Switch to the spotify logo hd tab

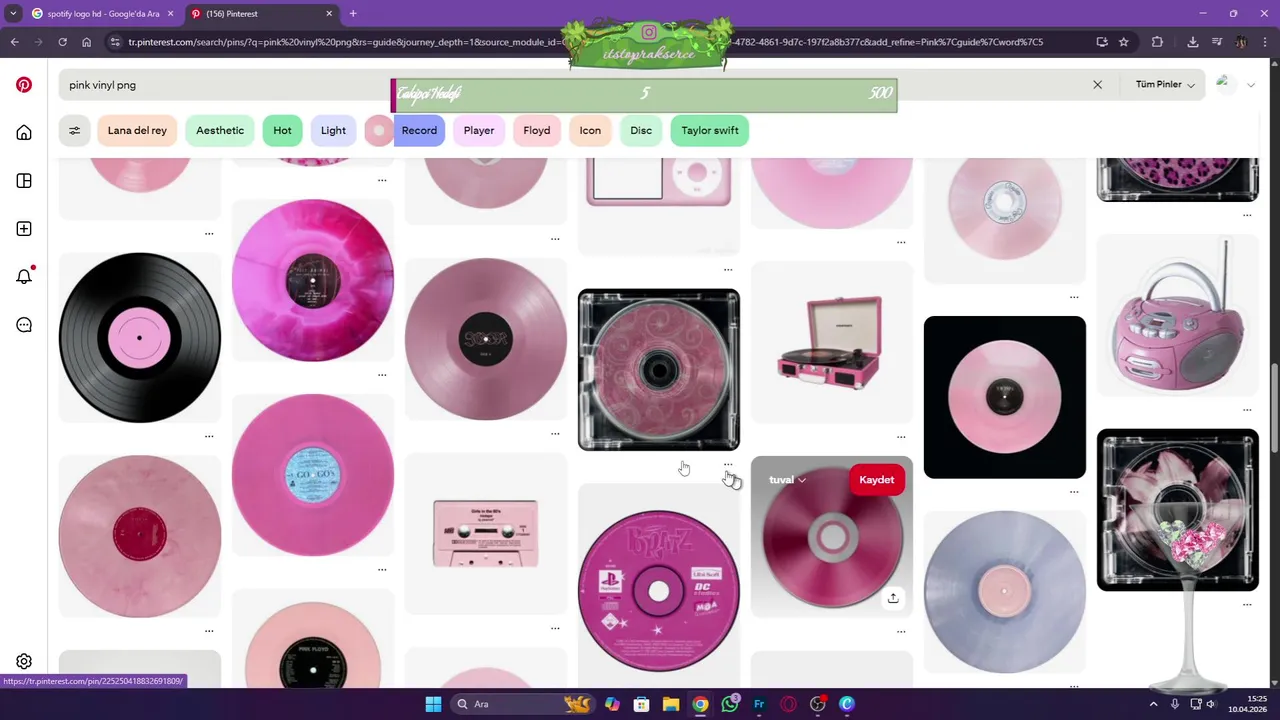(96, 14)
